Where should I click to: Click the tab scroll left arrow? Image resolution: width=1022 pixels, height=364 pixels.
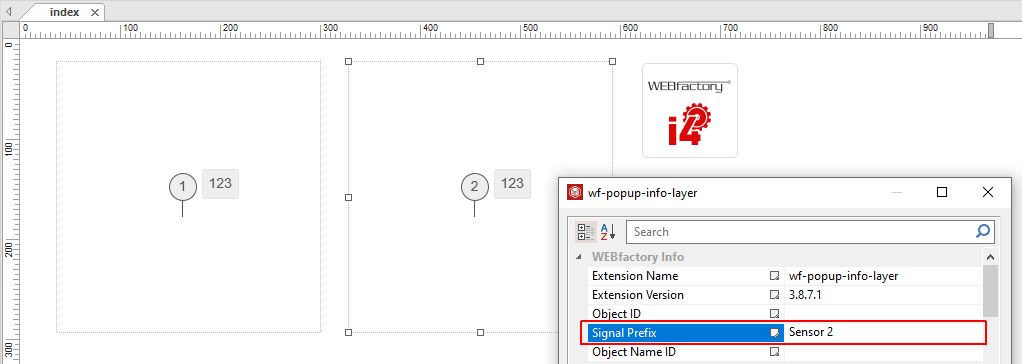pos(8,11)
